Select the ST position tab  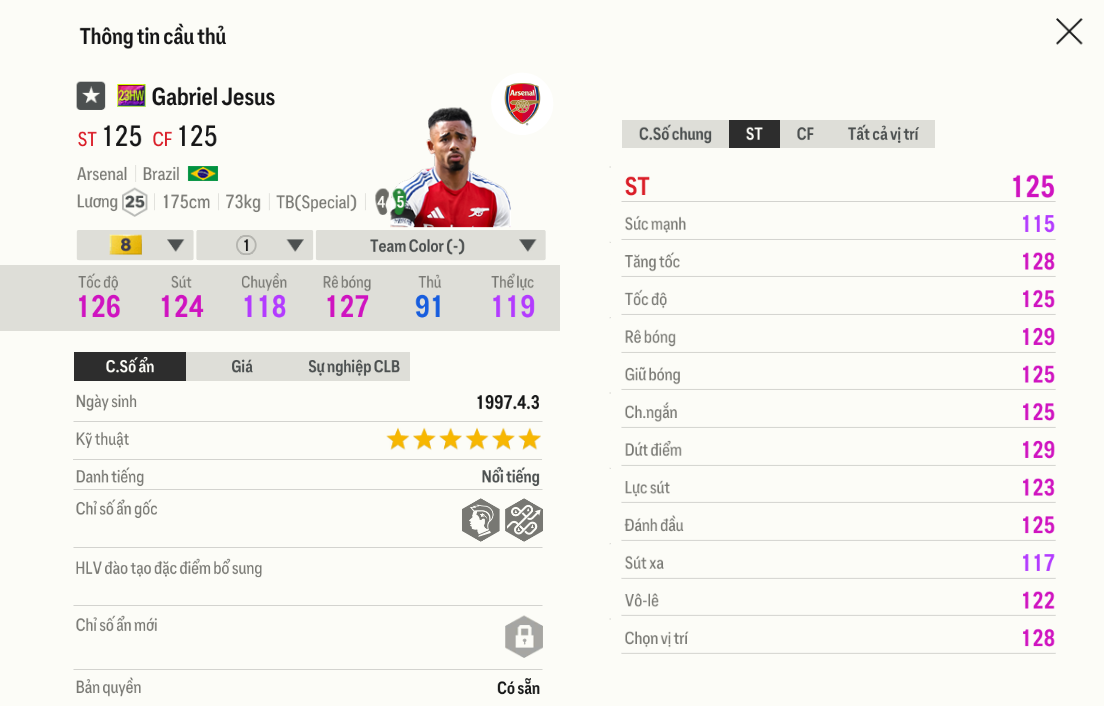pyautogui.click(x=754, y=134)
